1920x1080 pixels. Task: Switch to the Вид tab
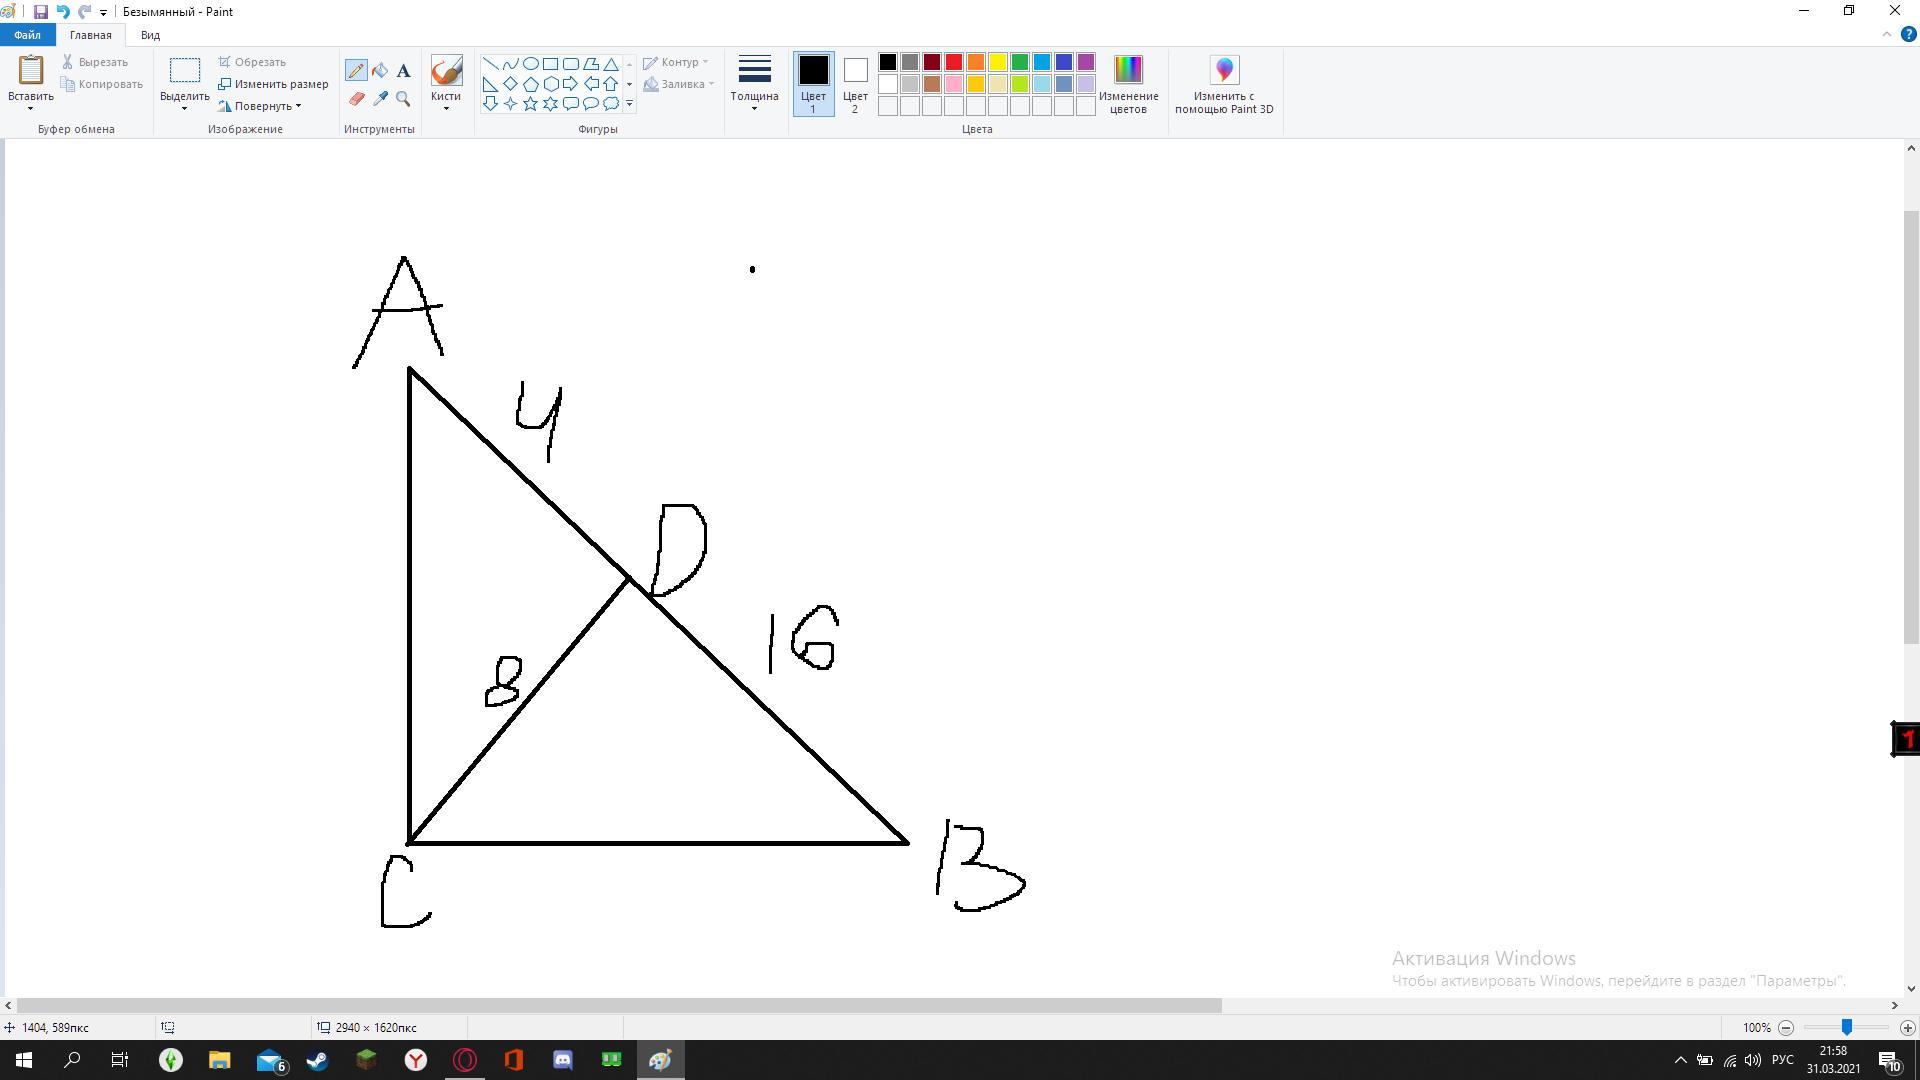click(x=150, y=35)
